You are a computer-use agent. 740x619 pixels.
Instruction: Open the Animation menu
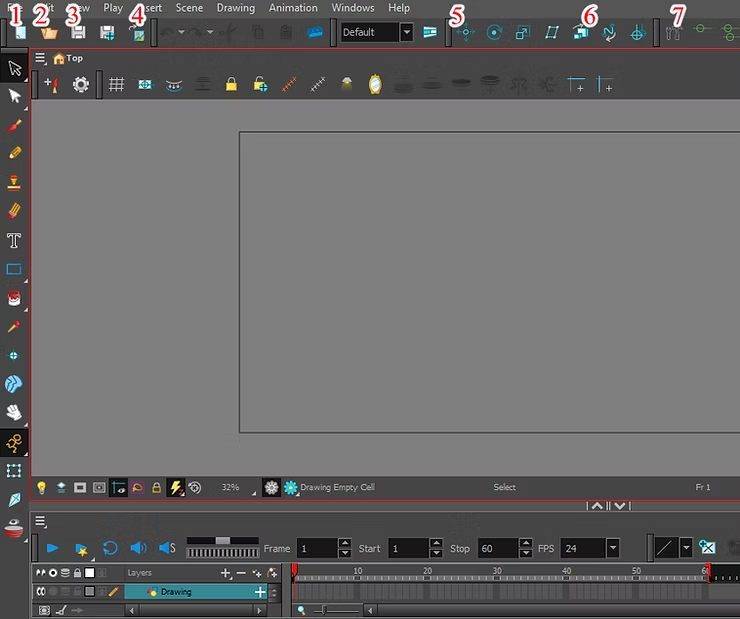[293, 8]
